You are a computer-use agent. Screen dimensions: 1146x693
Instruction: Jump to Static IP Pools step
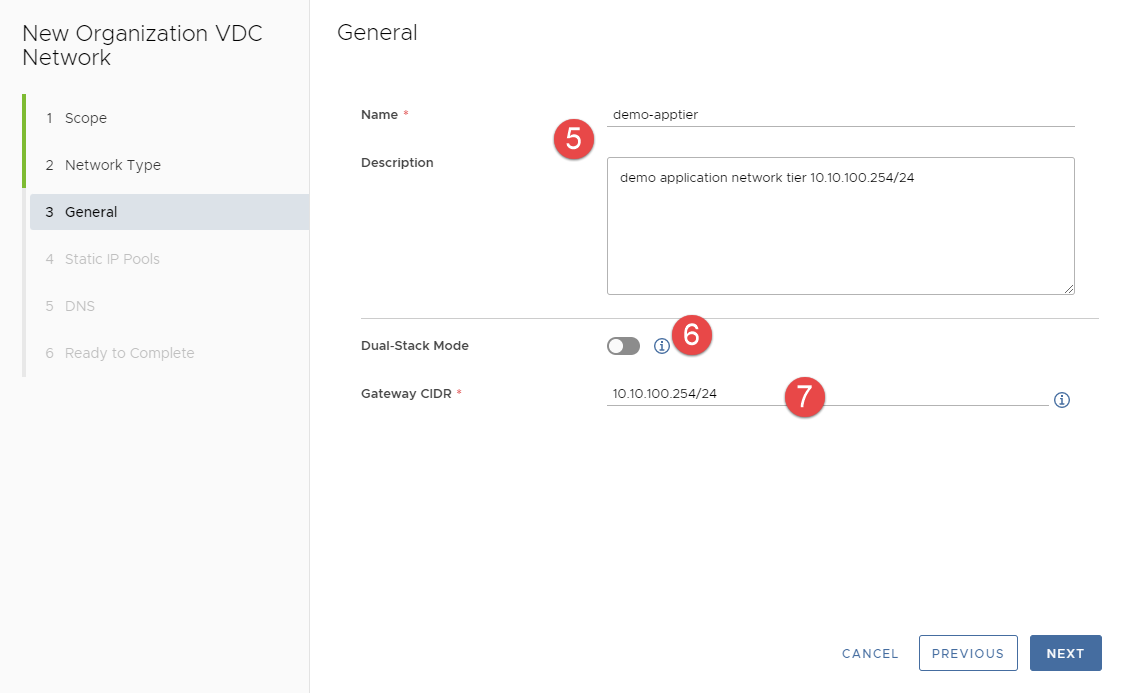point(112,259)
